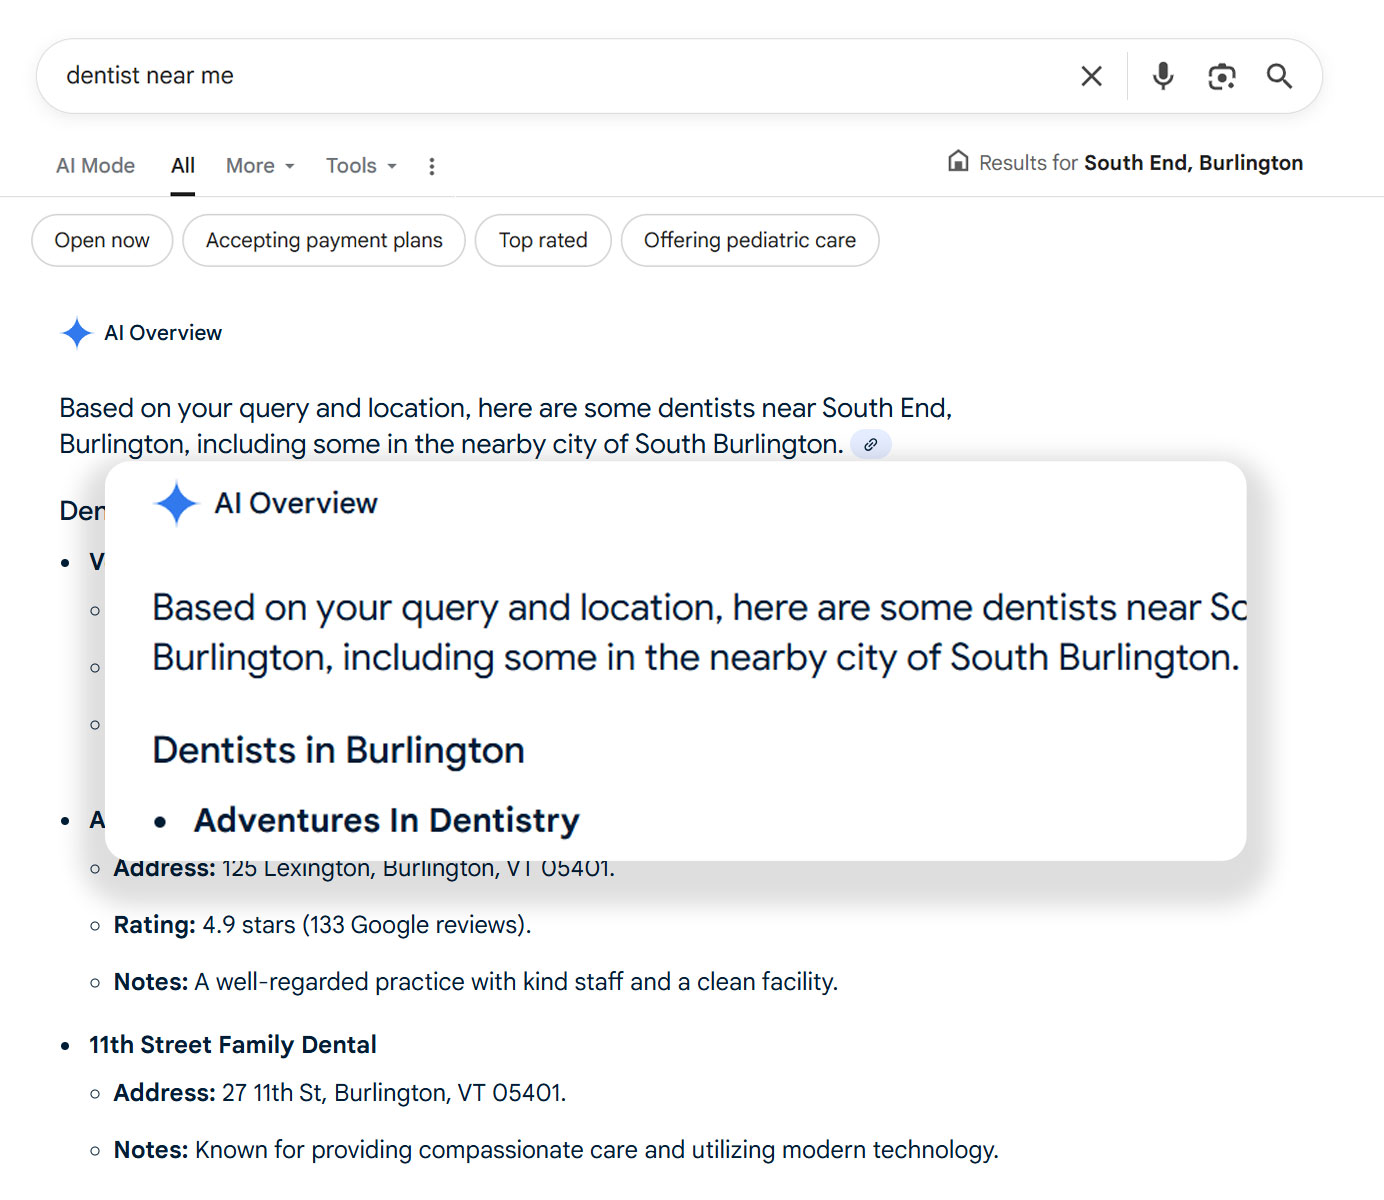
Task: Click the Dentists in Burlington heading in popup
Action: [338, 750]
